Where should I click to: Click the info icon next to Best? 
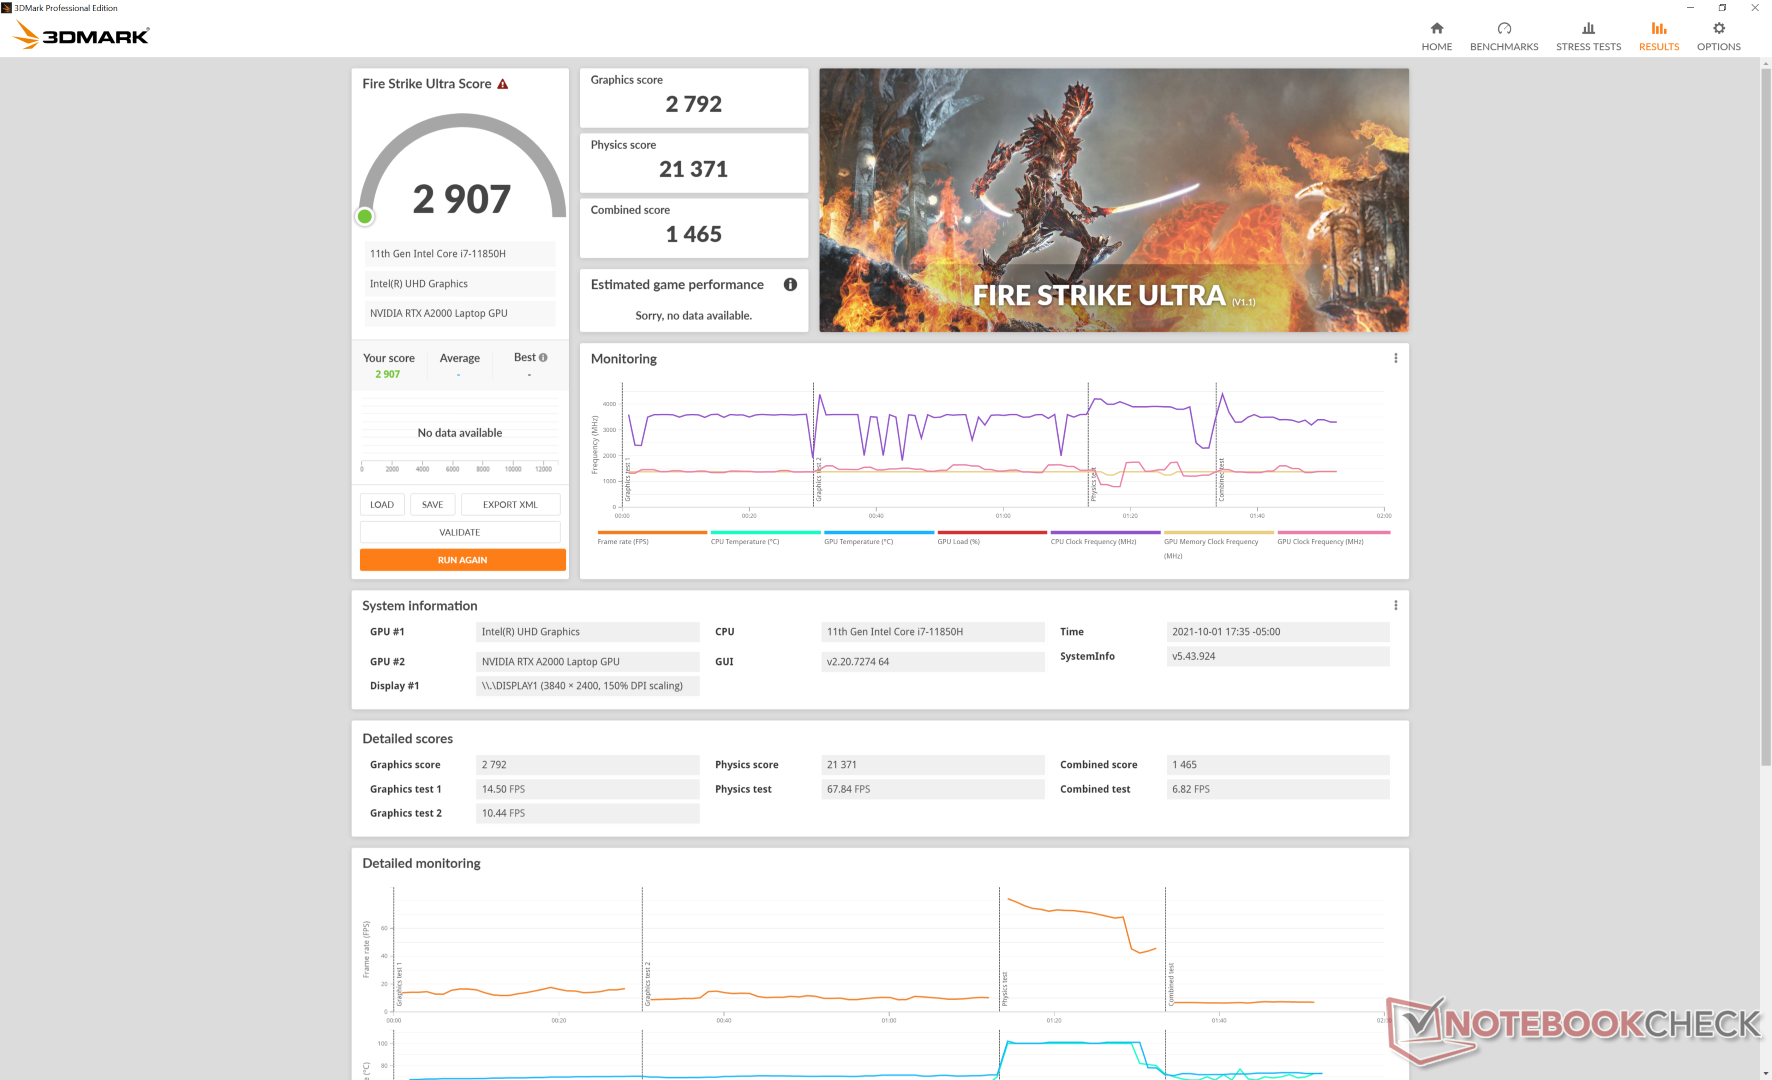point(543,358)
